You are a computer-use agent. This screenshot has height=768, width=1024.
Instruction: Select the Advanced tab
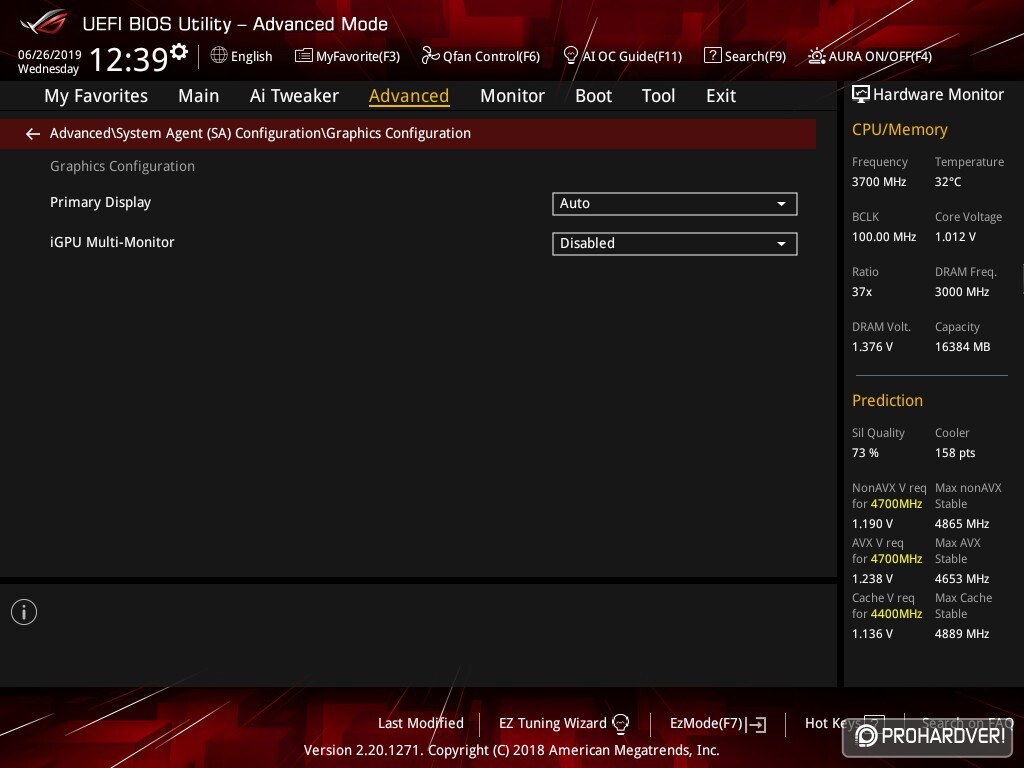pyautogui.click(x=409, y=96)
